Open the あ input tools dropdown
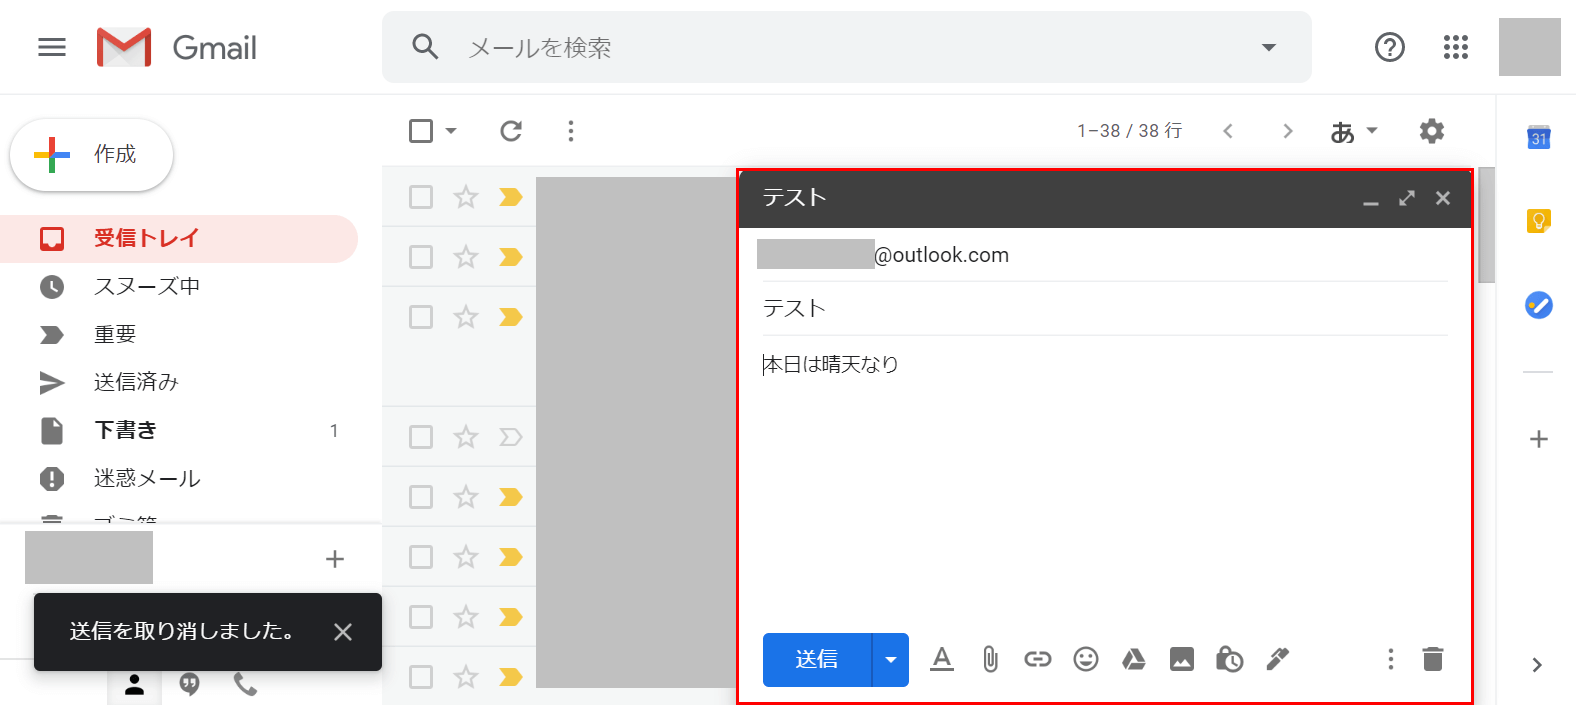The image size is (1576, 705). coord(1354,131)
